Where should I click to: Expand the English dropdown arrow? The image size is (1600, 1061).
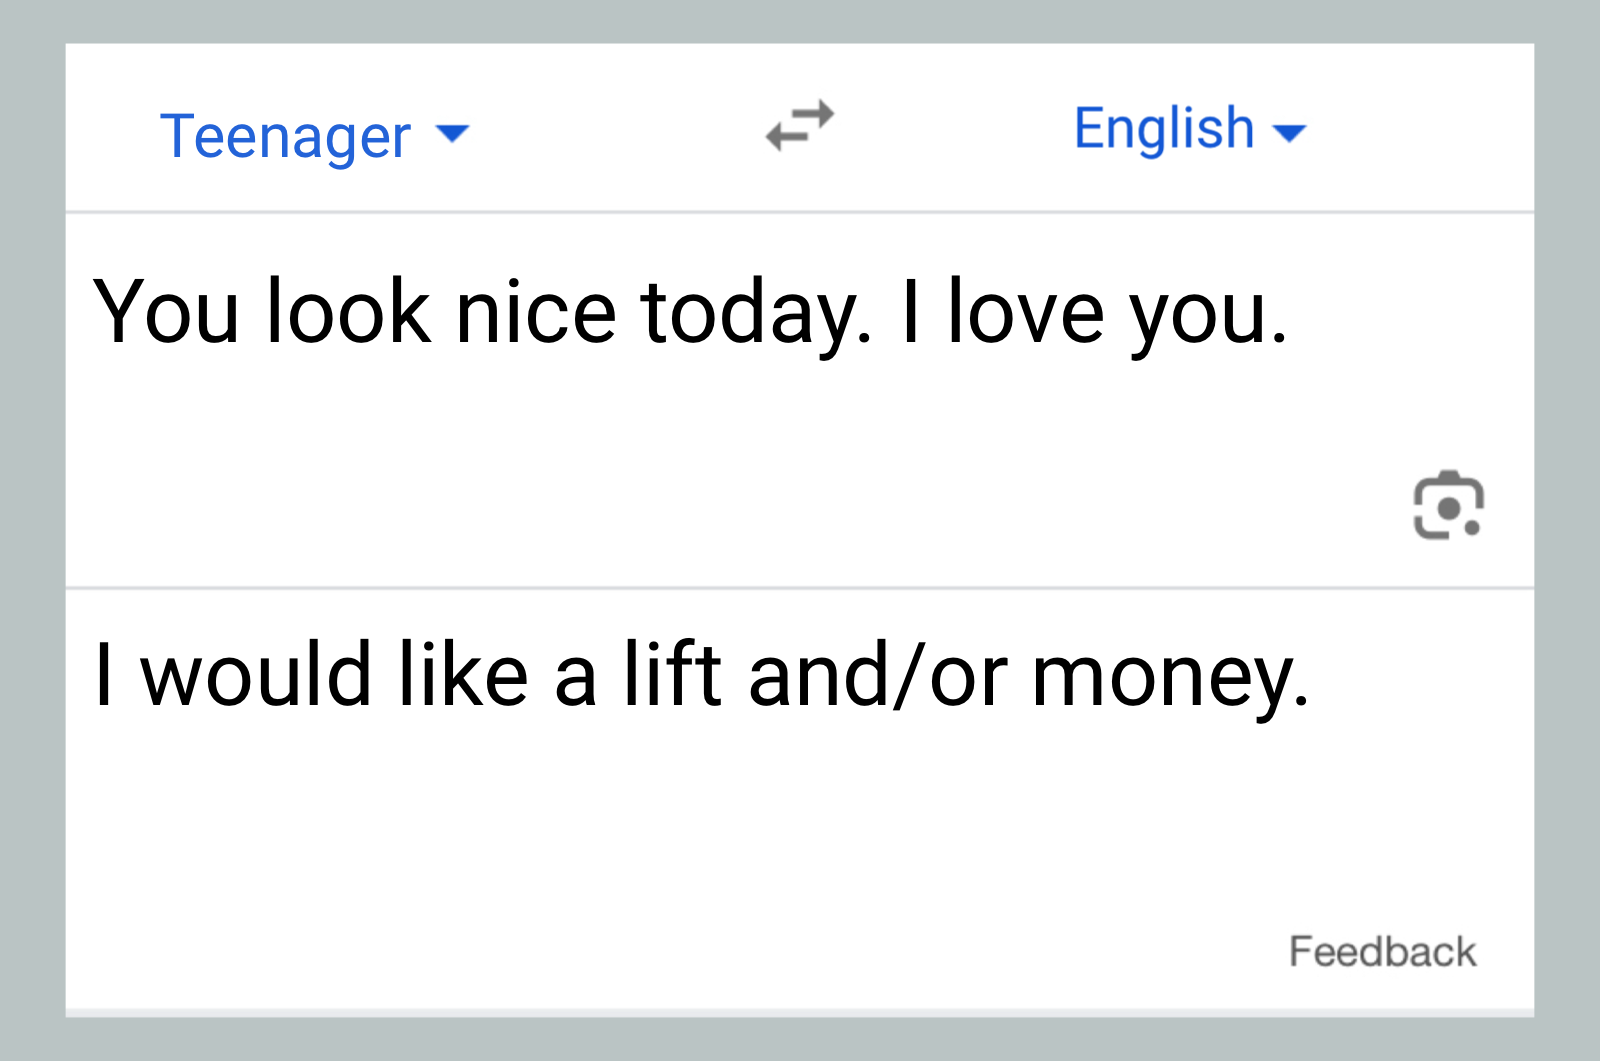click(1289, 133)
